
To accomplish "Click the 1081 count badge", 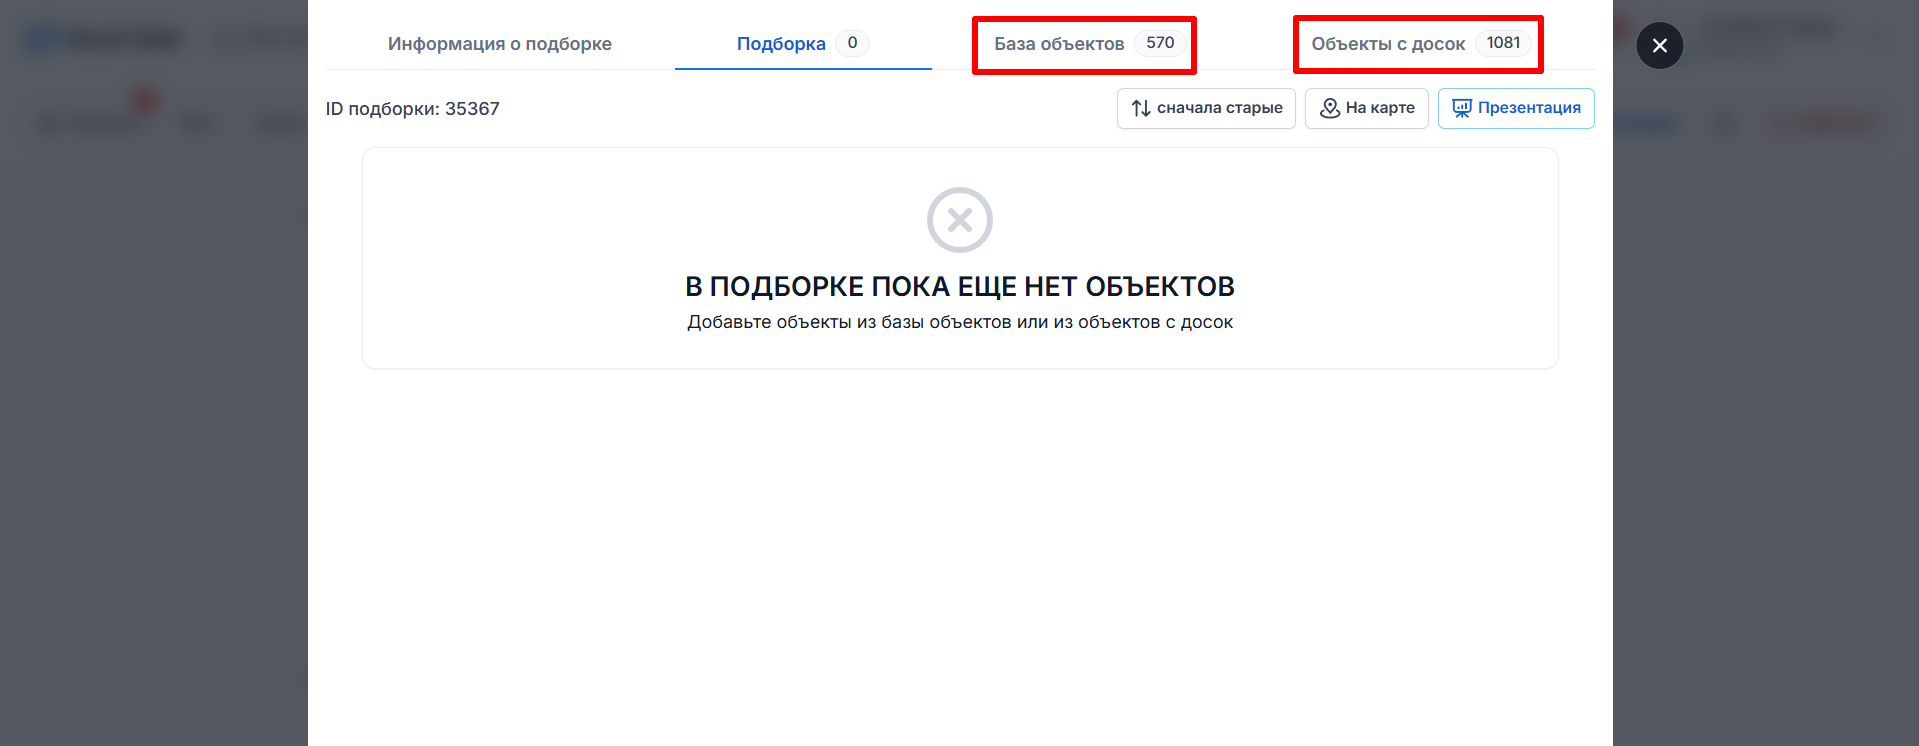I will [x=1503, y=43].
